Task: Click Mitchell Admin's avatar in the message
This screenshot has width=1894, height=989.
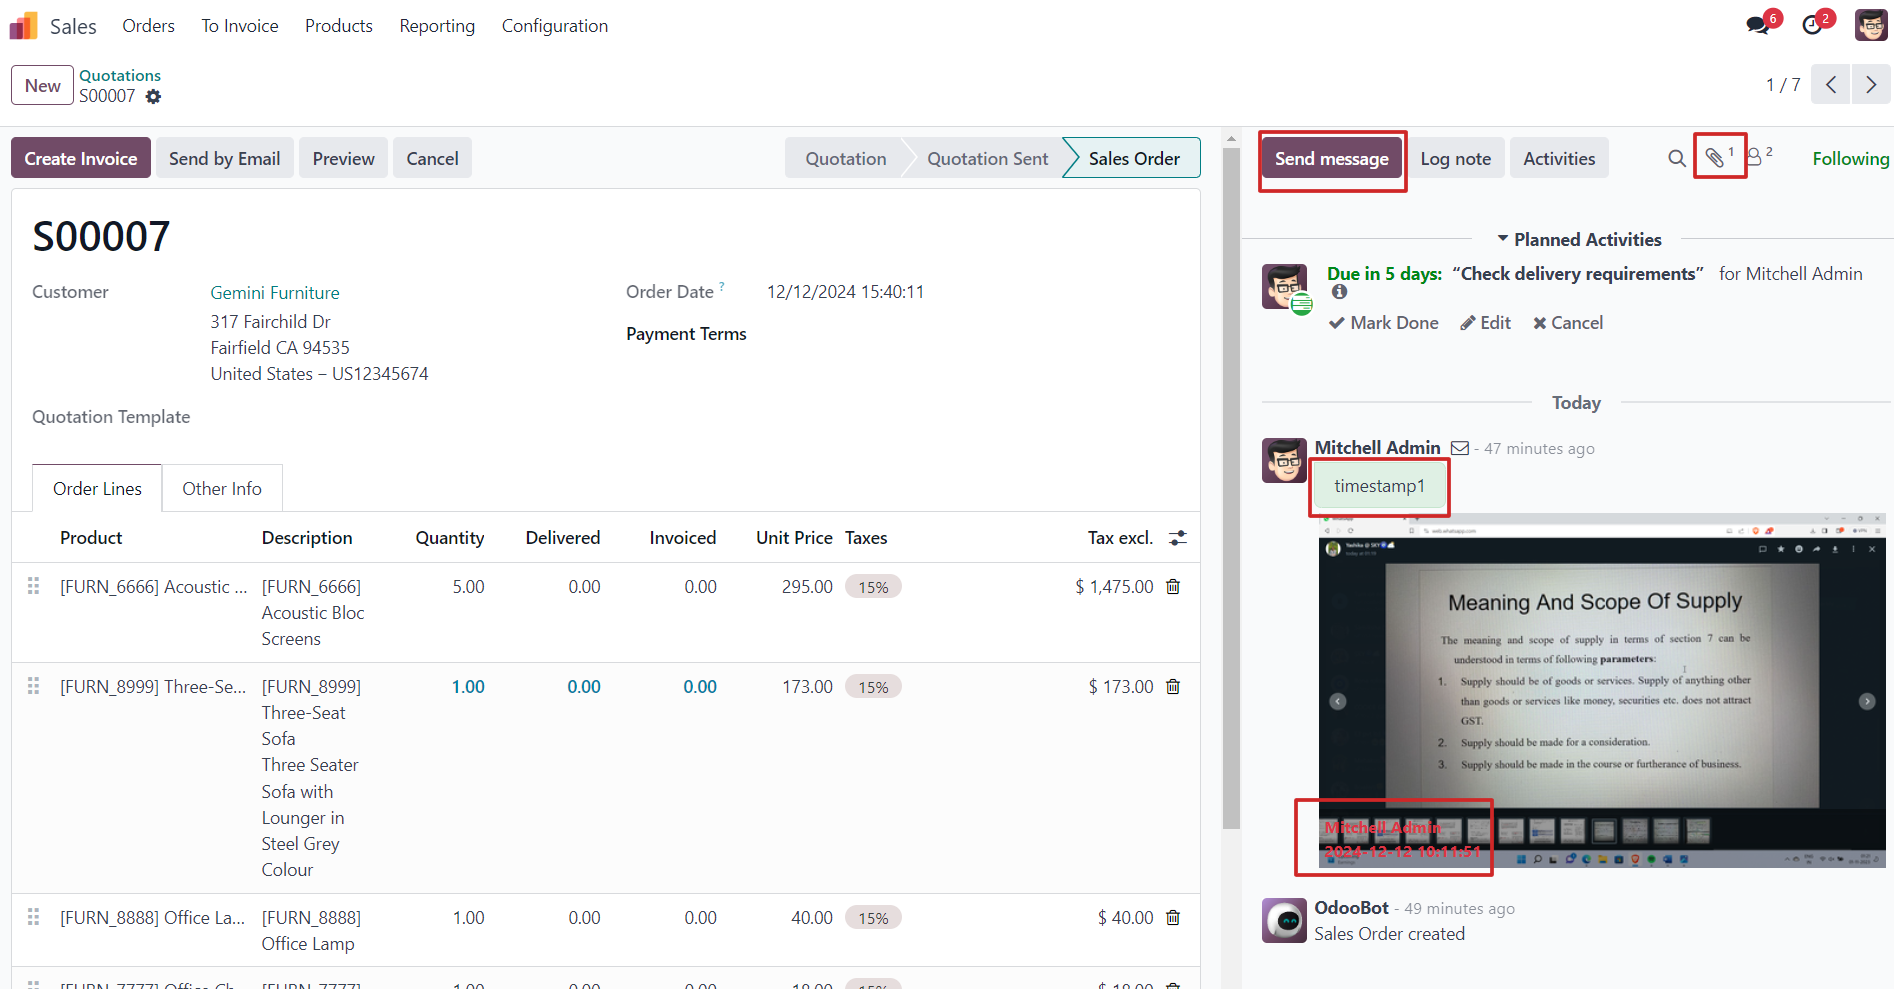Action: 1284,460
